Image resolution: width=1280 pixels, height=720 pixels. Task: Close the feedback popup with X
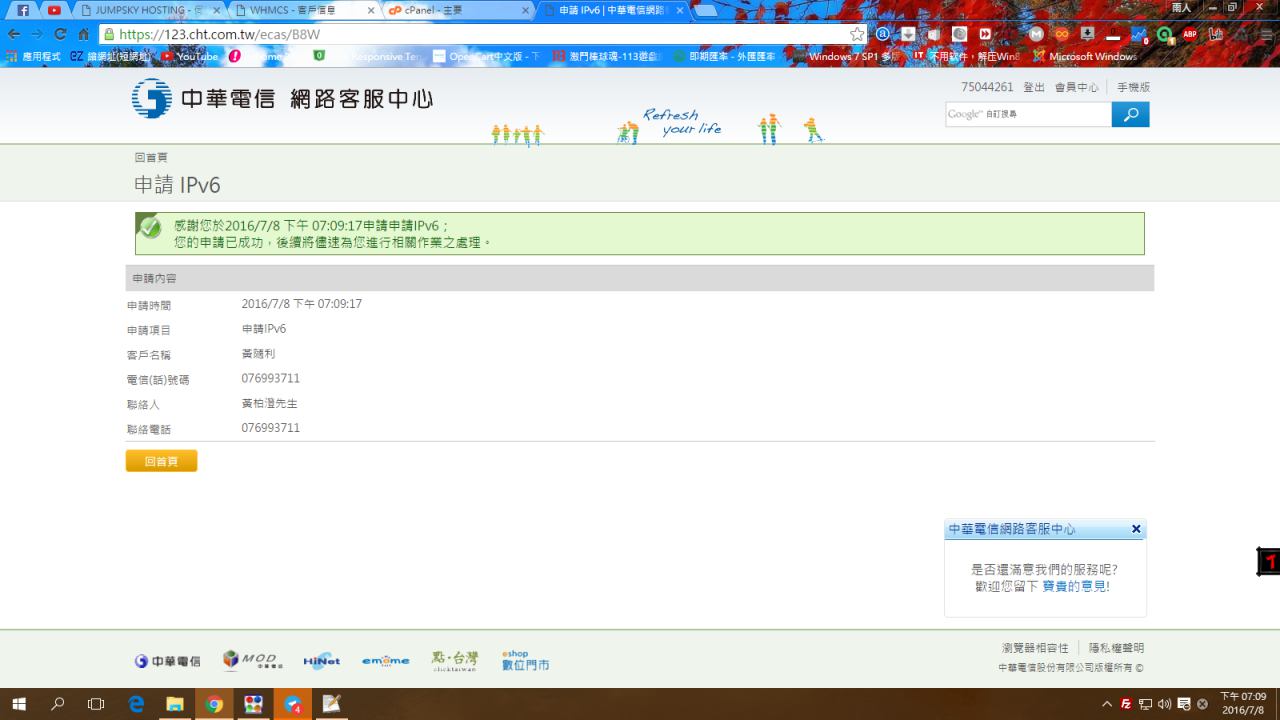tap(1136, 529)
